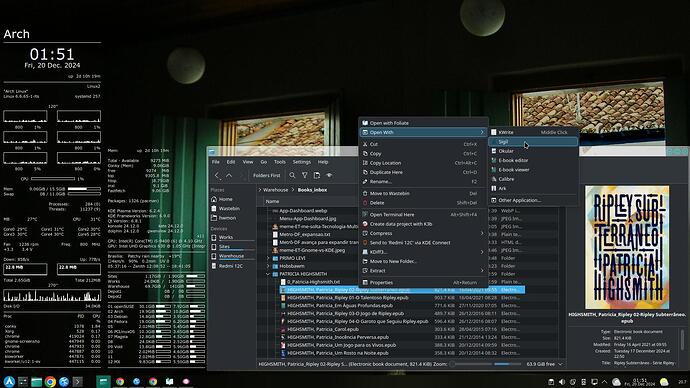The image size is (690, 388).
Task: Select E-book viewer from the submenu
Action: click(x=533, y=169)
